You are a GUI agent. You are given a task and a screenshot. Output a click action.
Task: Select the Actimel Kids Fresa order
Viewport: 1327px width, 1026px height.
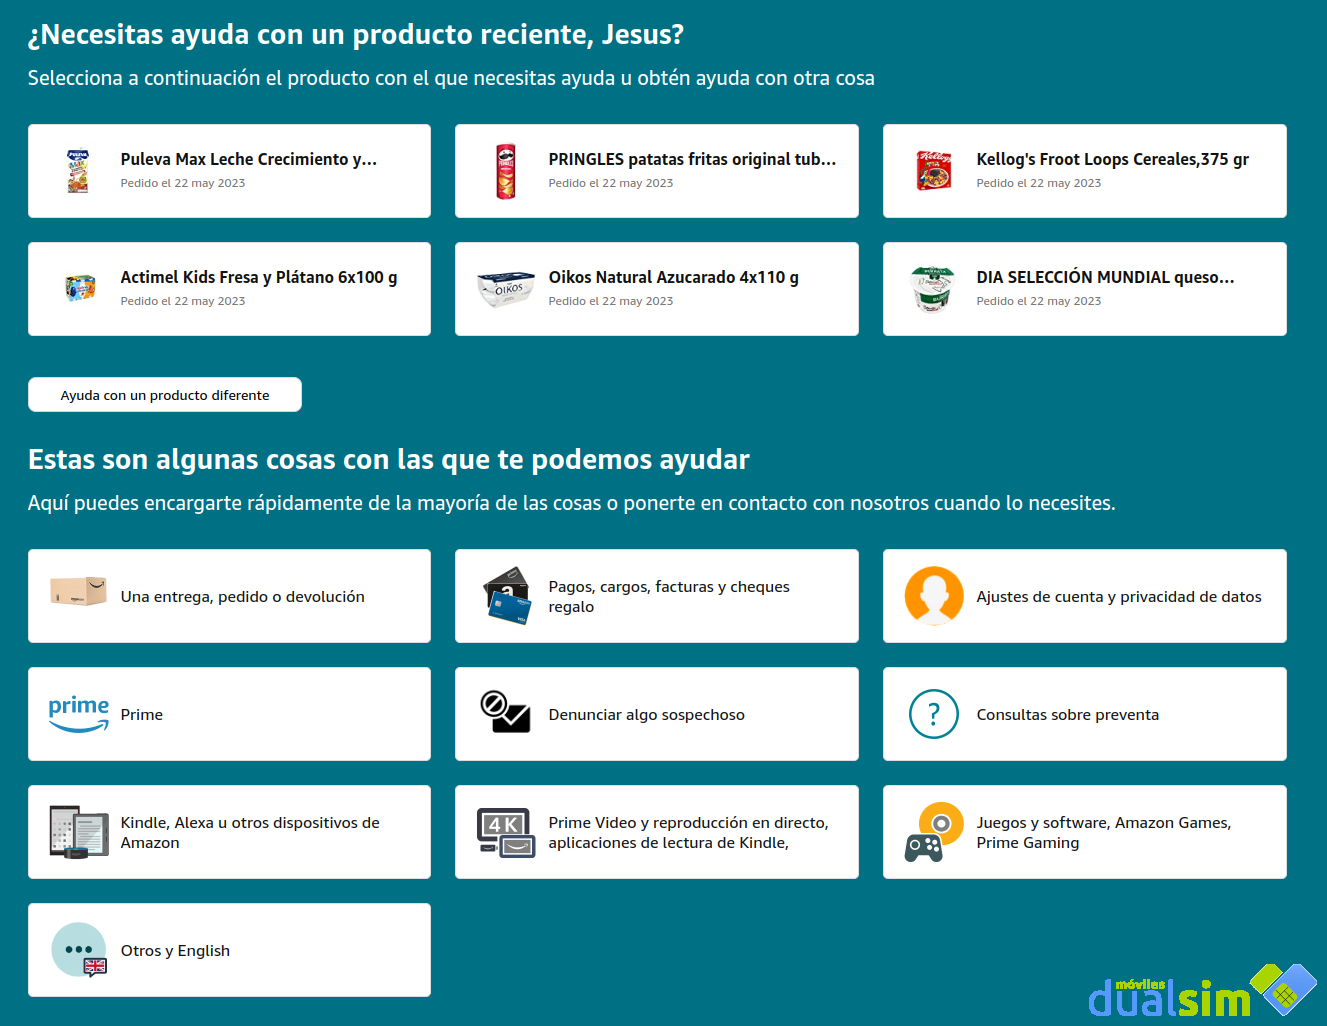(x=229, y=288)
